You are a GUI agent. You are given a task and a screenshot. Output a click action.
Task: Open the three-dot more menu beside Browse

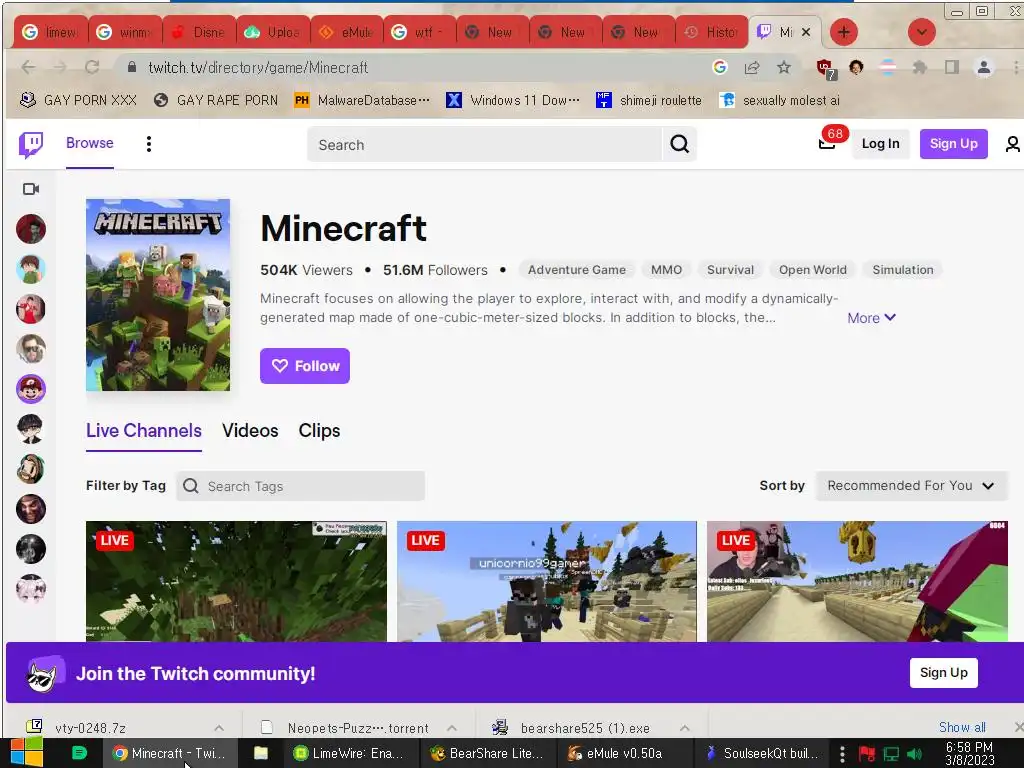pos(149,144)
